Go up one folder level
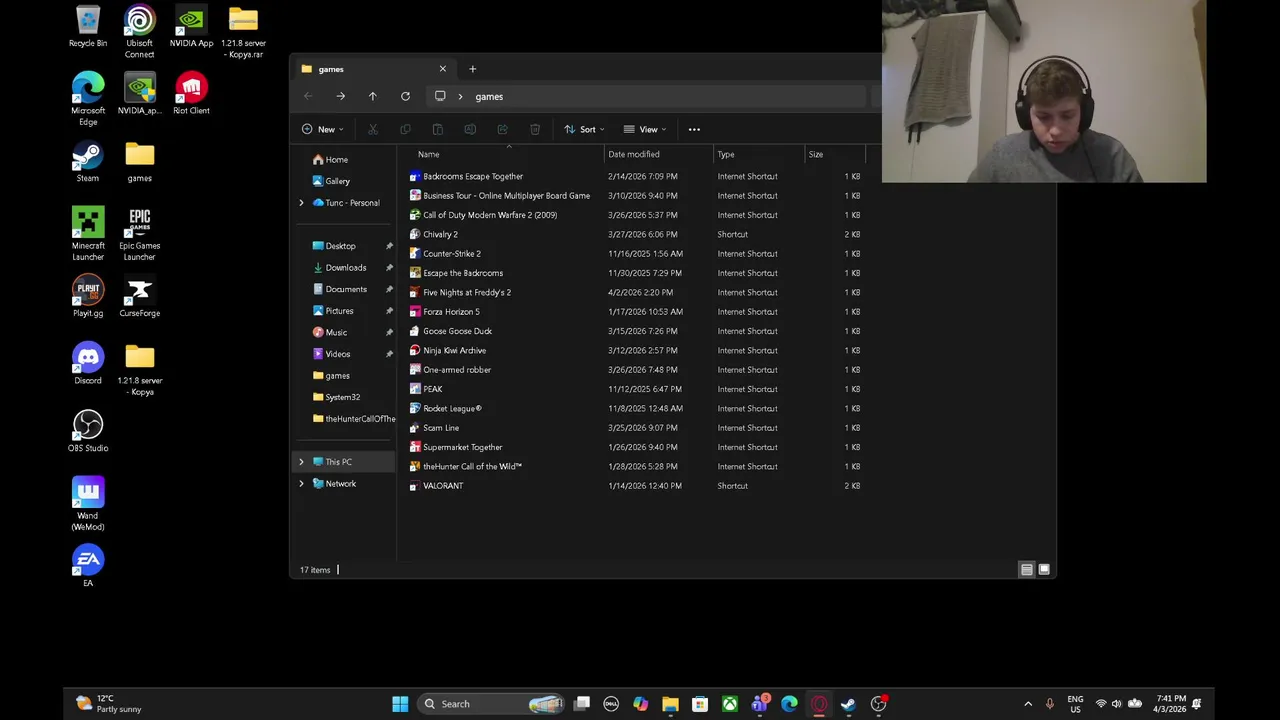Image resolution: width=1280 pixels, height=720 pixels. (372, 96)
